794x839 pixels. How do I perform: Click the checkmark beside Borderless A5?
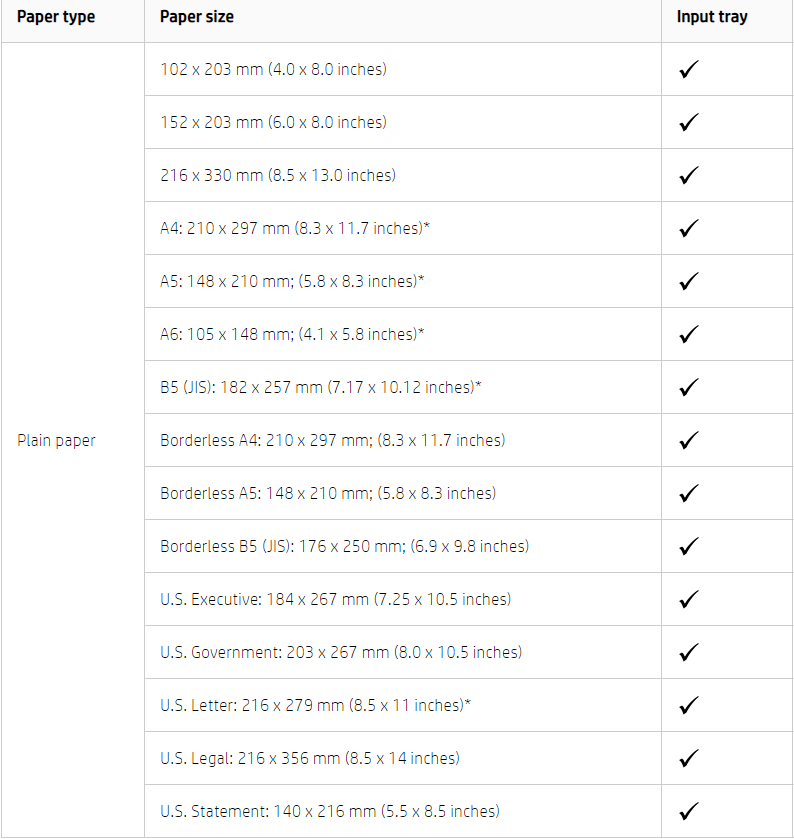[689, 493]
